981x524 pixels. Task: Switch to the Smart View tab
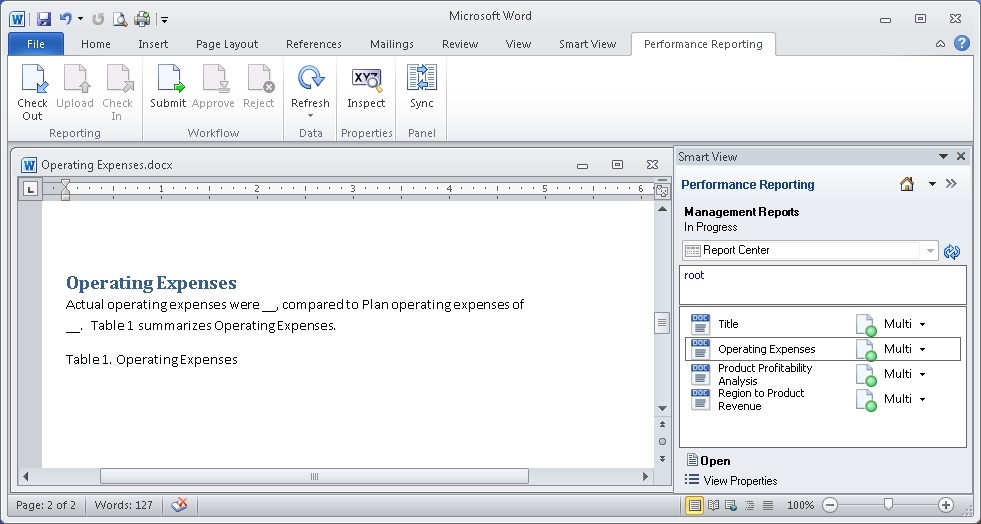pyautogui.click(x=587, y=44)
